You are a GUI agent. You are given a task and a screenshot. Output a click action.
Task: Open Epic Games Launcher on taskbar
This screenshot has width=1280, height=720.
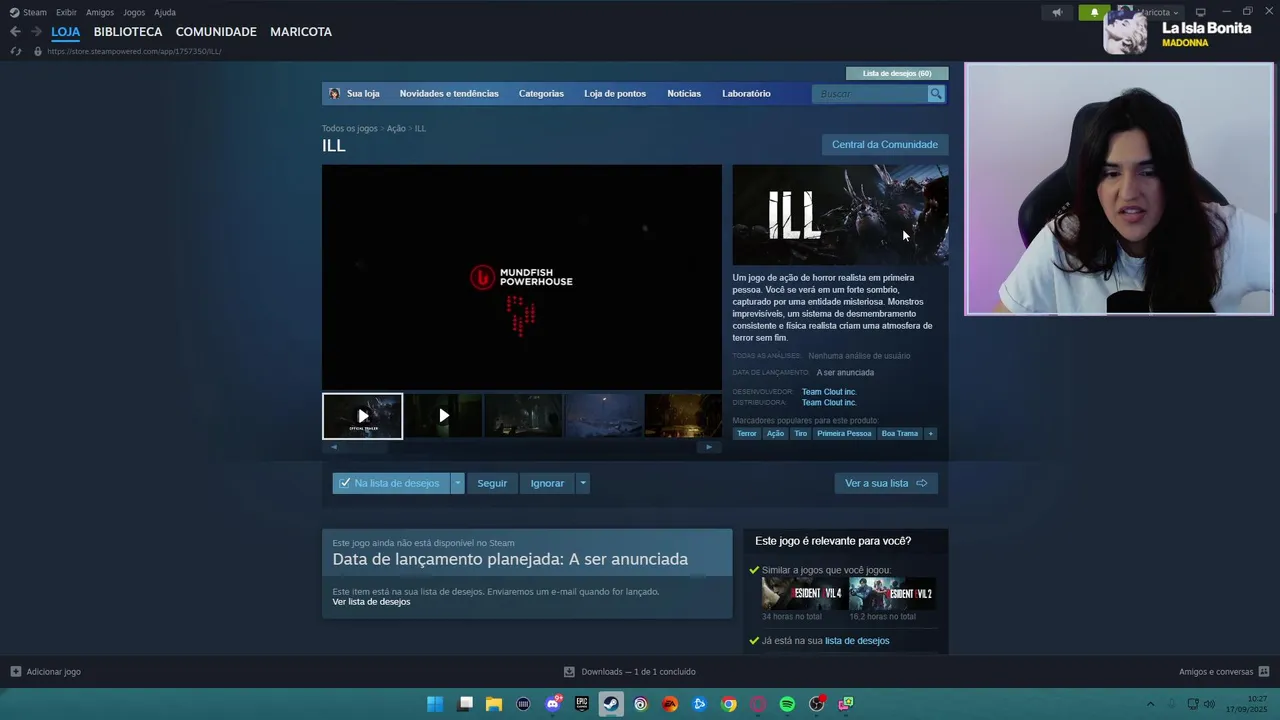(582, 704)
